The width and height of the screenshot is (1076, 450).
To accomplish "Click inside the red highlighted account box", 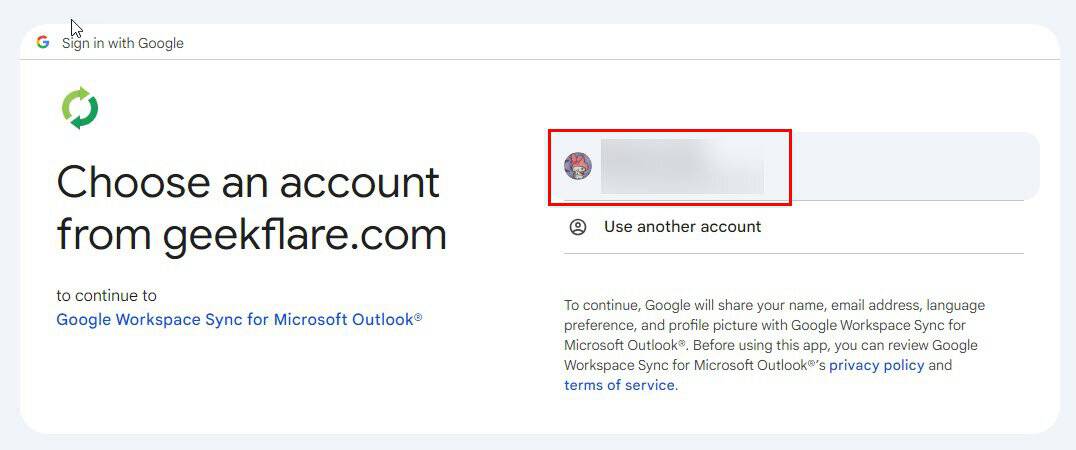I will click(x=670, y=167).
